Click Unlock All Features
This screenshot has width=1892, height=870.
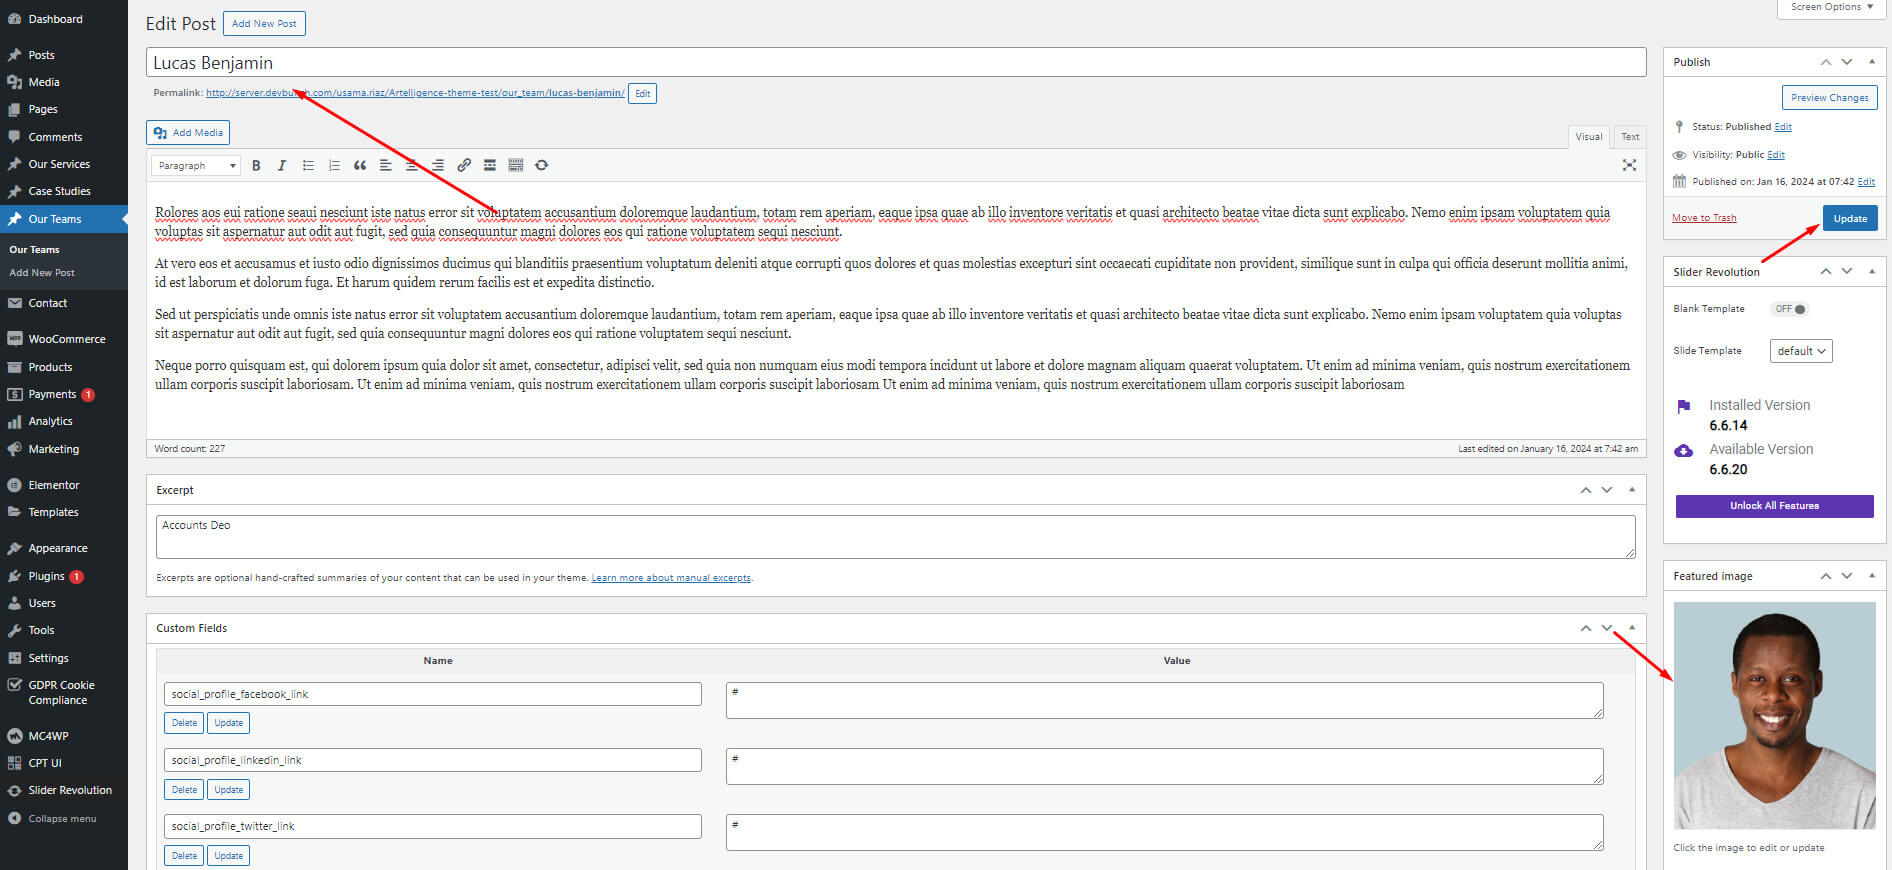pyautogui.click(x=1774, y=506)
